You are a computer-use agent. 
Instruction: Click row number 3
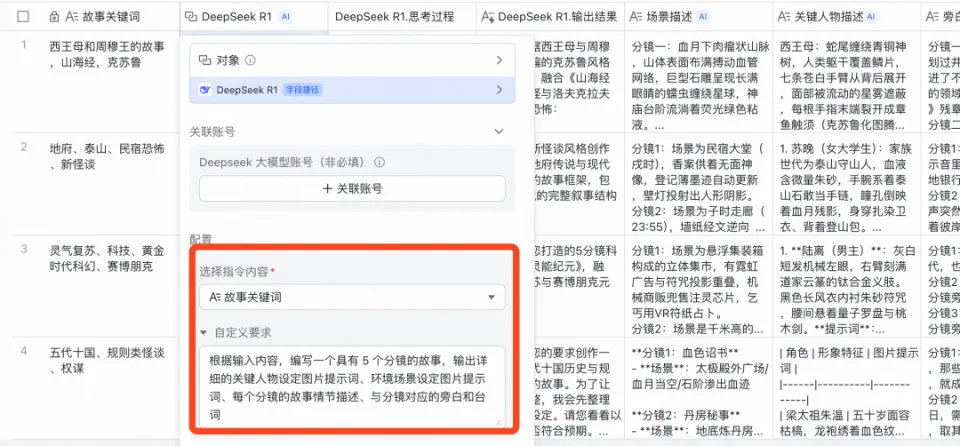[24, 248]
